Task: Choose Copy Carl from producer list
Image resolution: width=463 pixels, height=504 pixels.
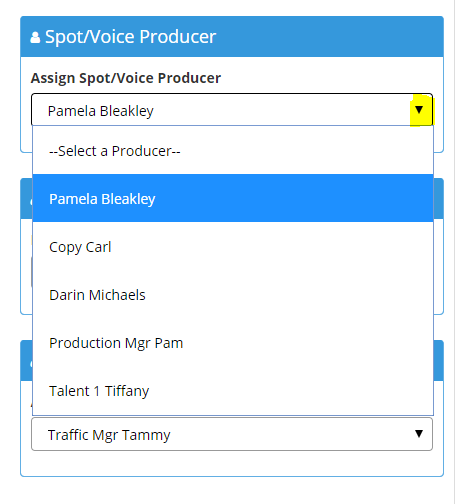Action: click(233, 247)
